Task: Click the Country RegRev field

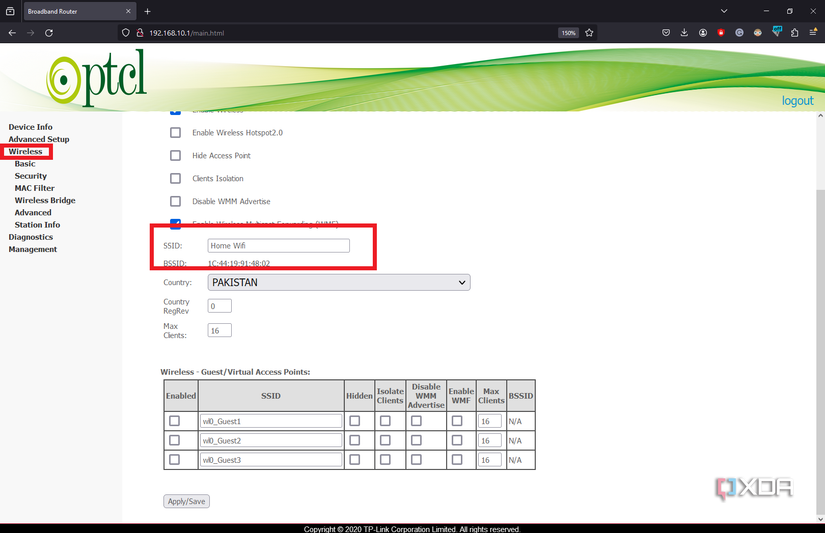Action: point(219,306)
